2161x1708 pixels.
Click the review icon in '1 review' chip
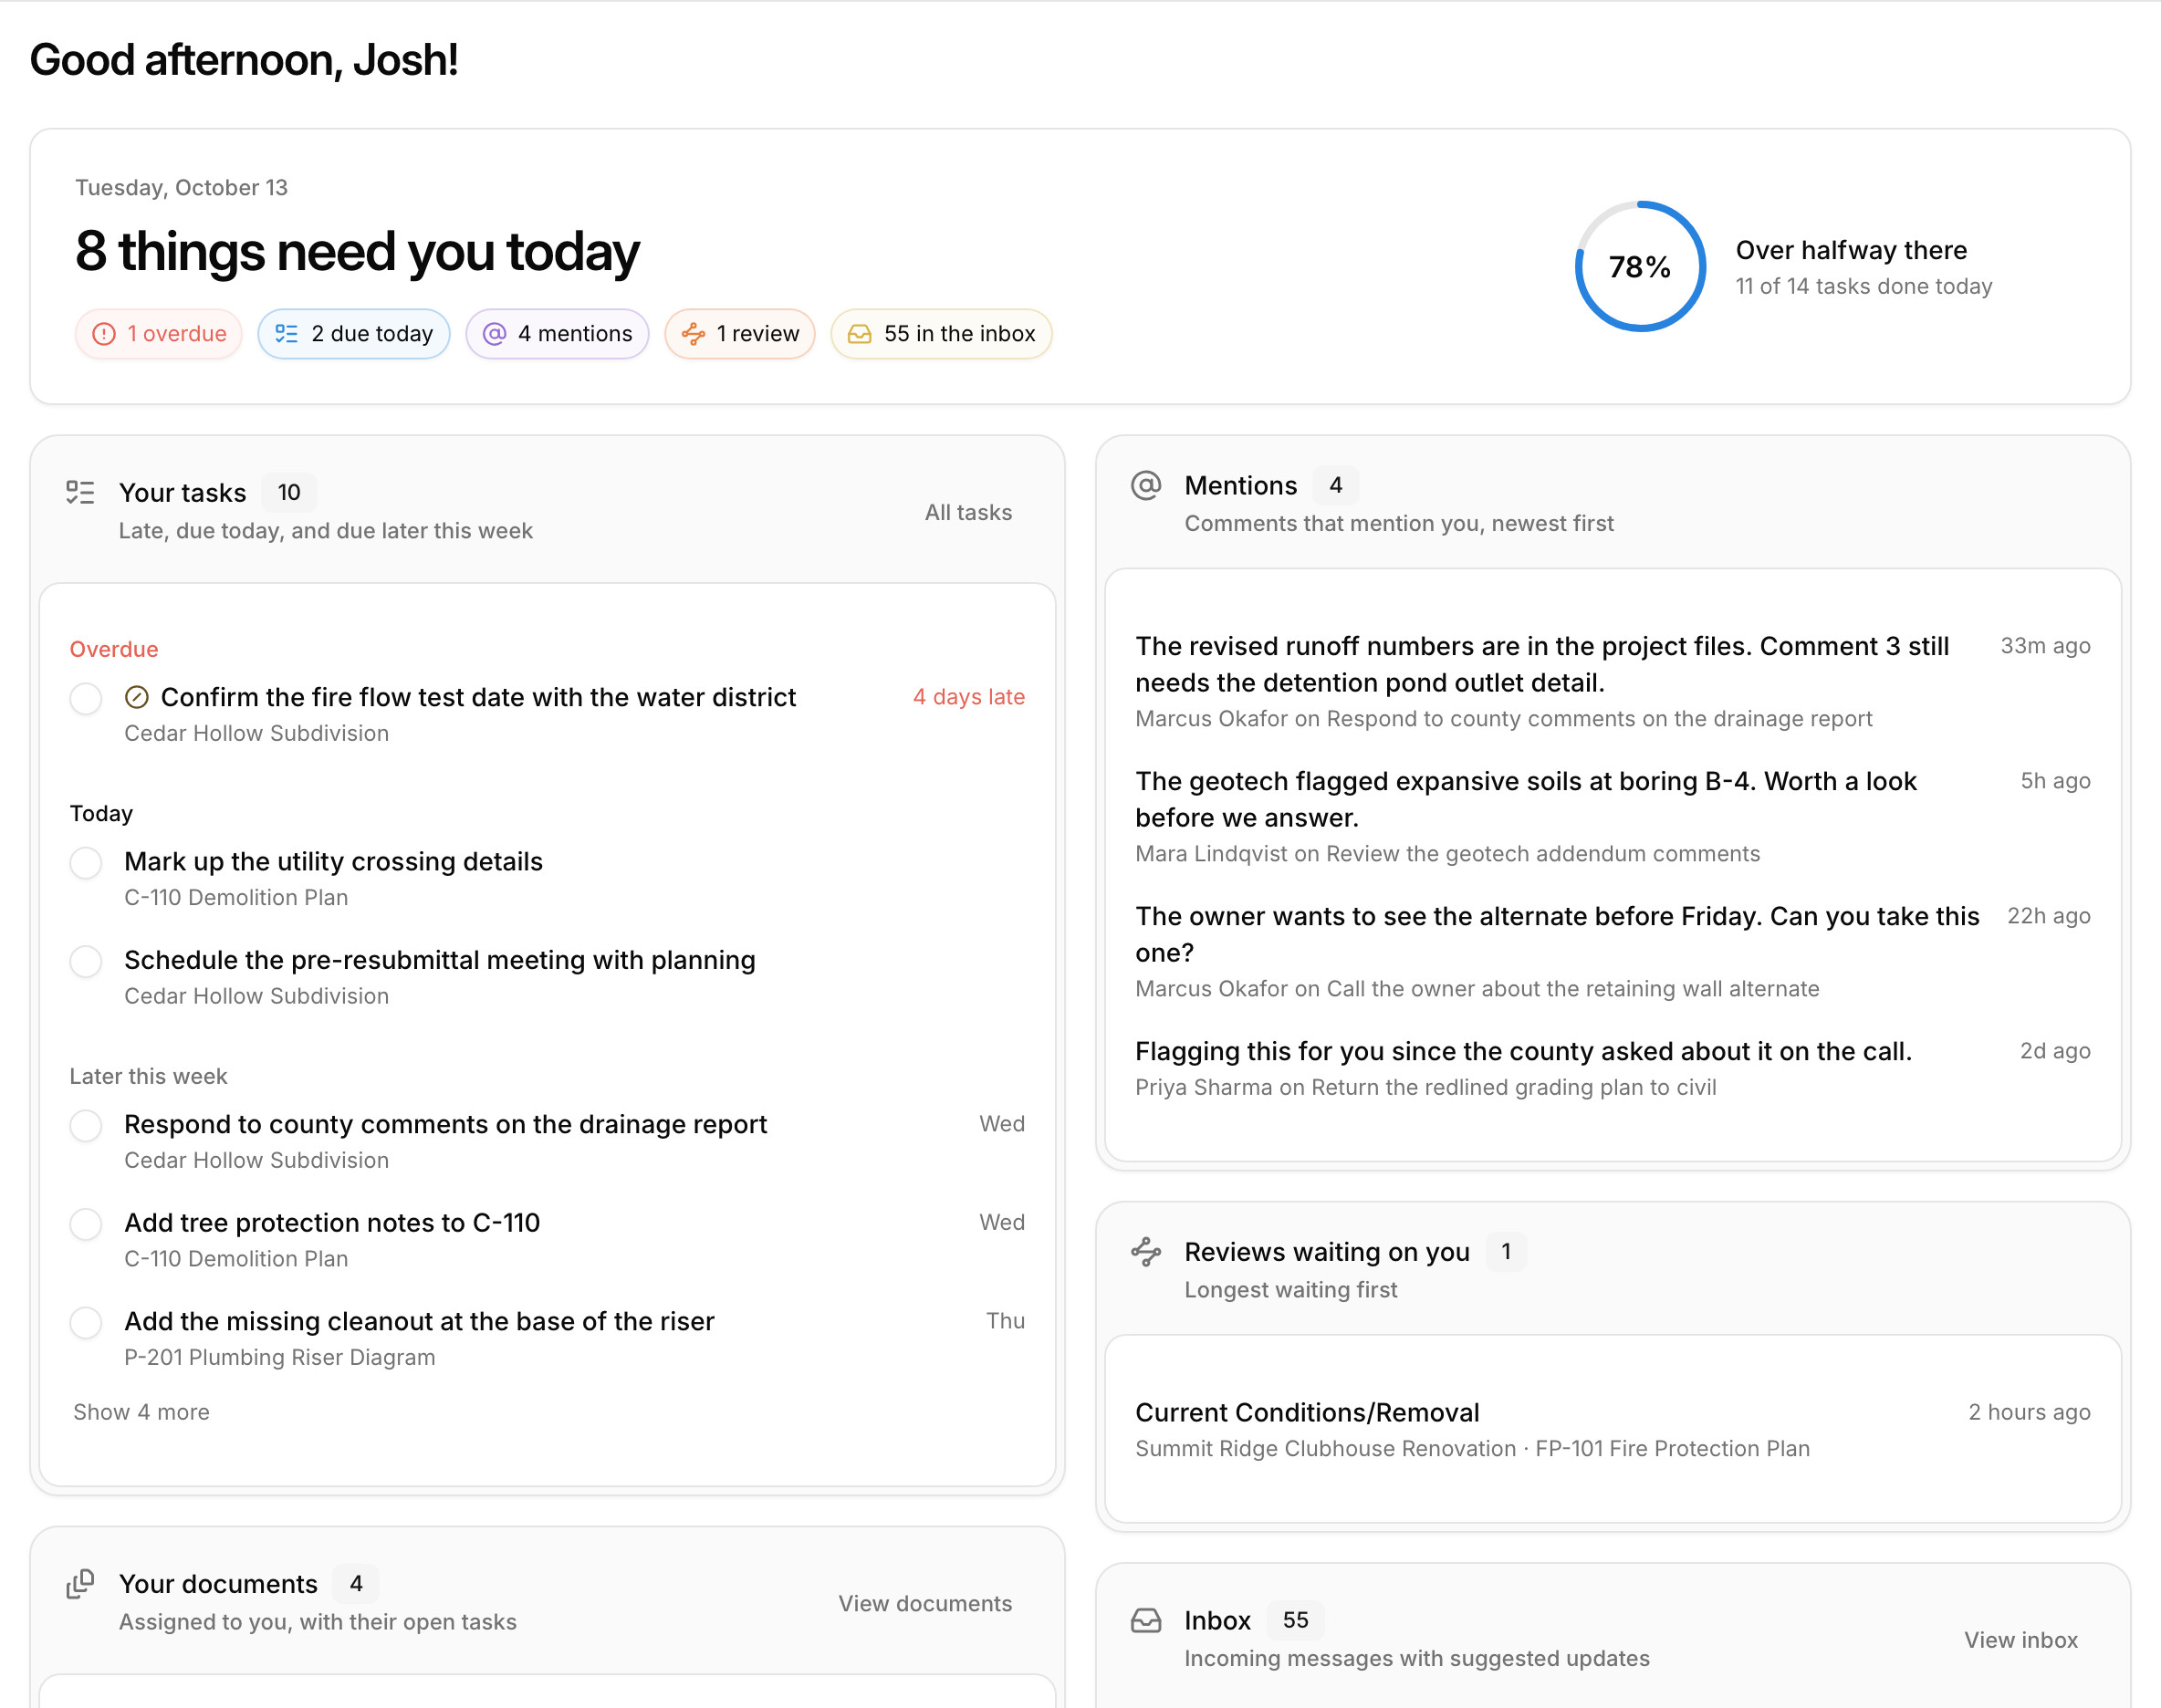(x=693, y=334)
